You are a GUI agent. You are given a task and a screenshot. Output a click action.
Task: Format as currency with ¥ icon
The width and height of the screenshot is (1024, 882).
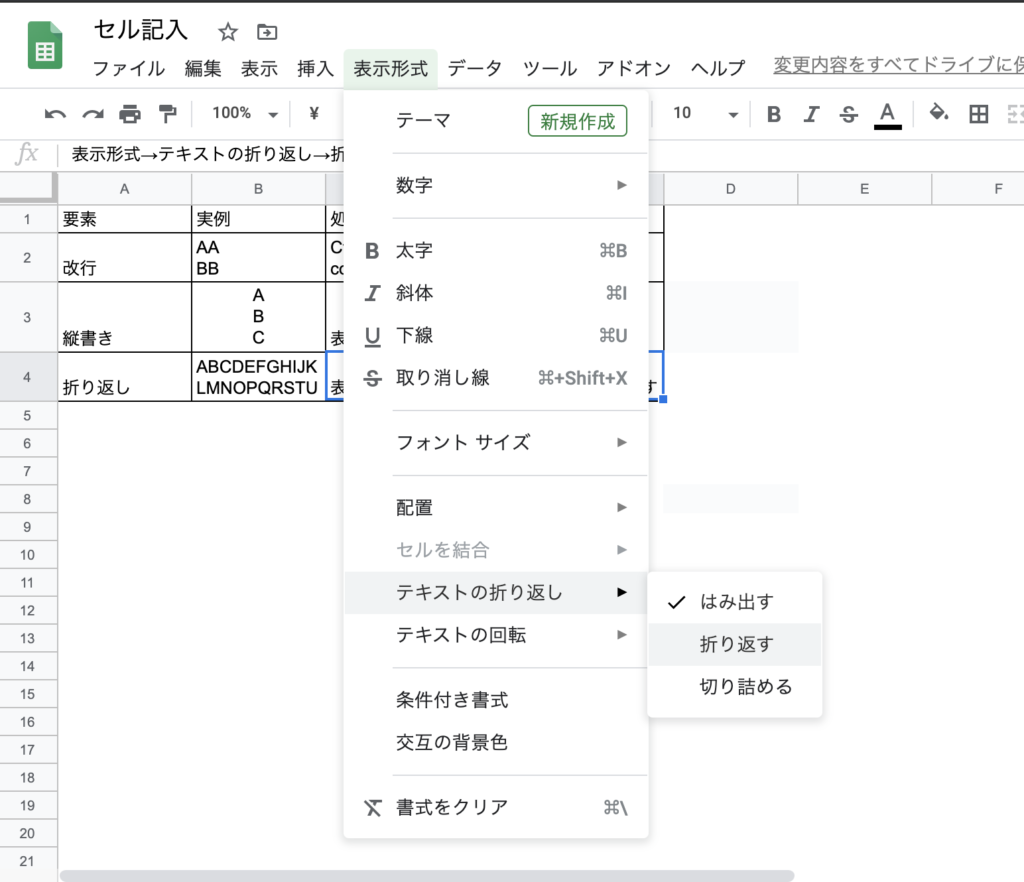(314, 114)
